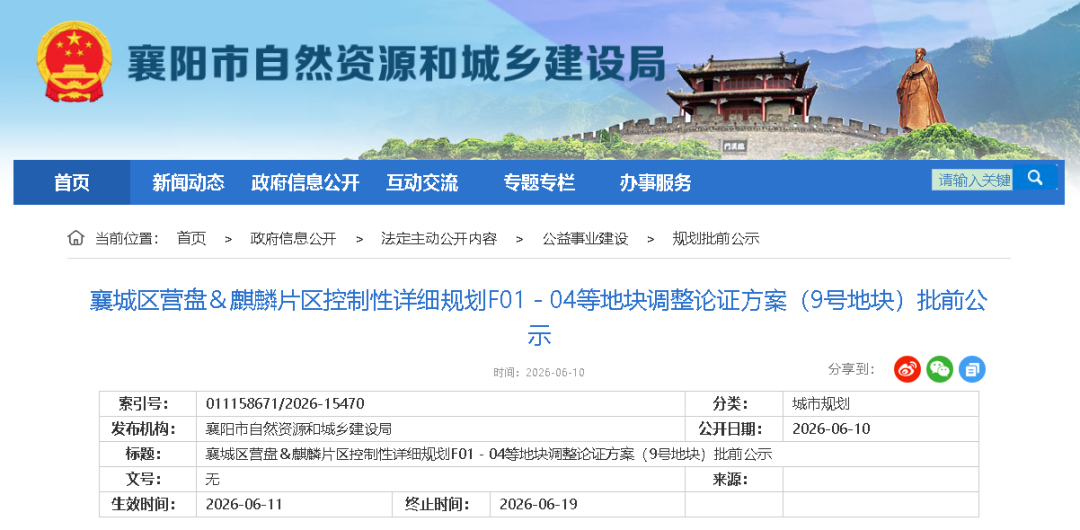Share to Weibo icon
Screen dimensions: 1080x530
(907, 369)
